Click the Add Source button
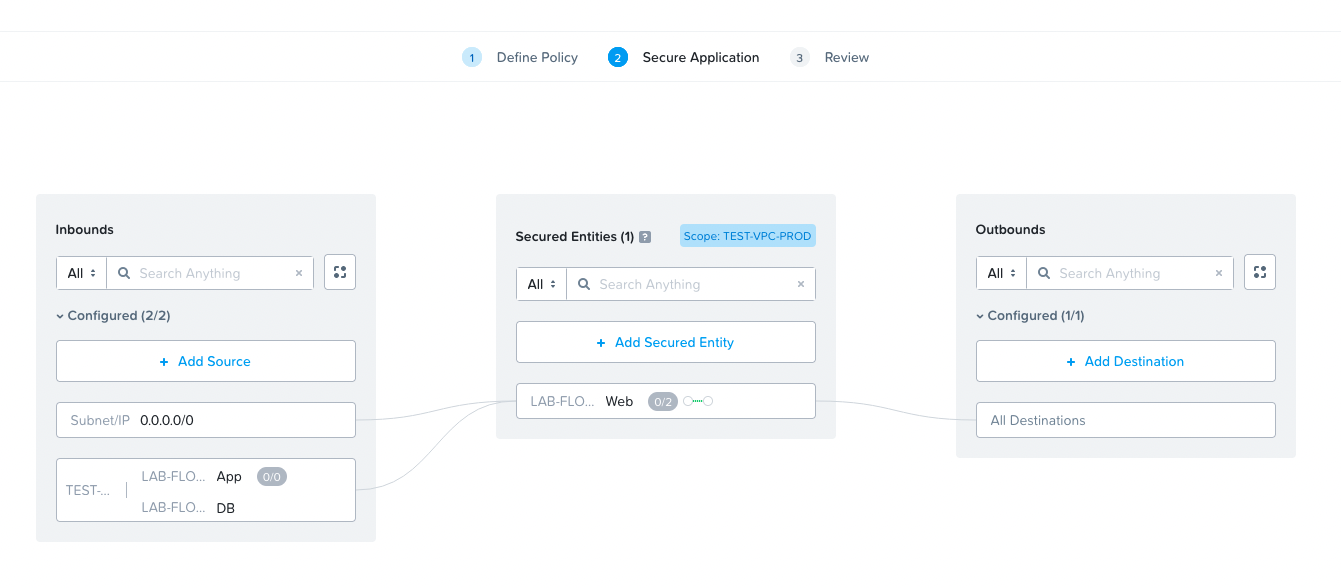Viewport: 1341px width, 588px height. [x=206, y=361]
